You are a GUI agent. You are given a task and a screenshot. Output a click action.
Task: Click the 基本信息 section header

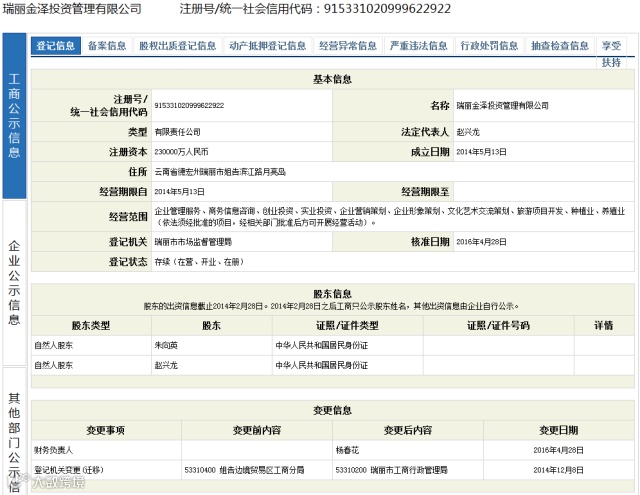click(333, 79)
